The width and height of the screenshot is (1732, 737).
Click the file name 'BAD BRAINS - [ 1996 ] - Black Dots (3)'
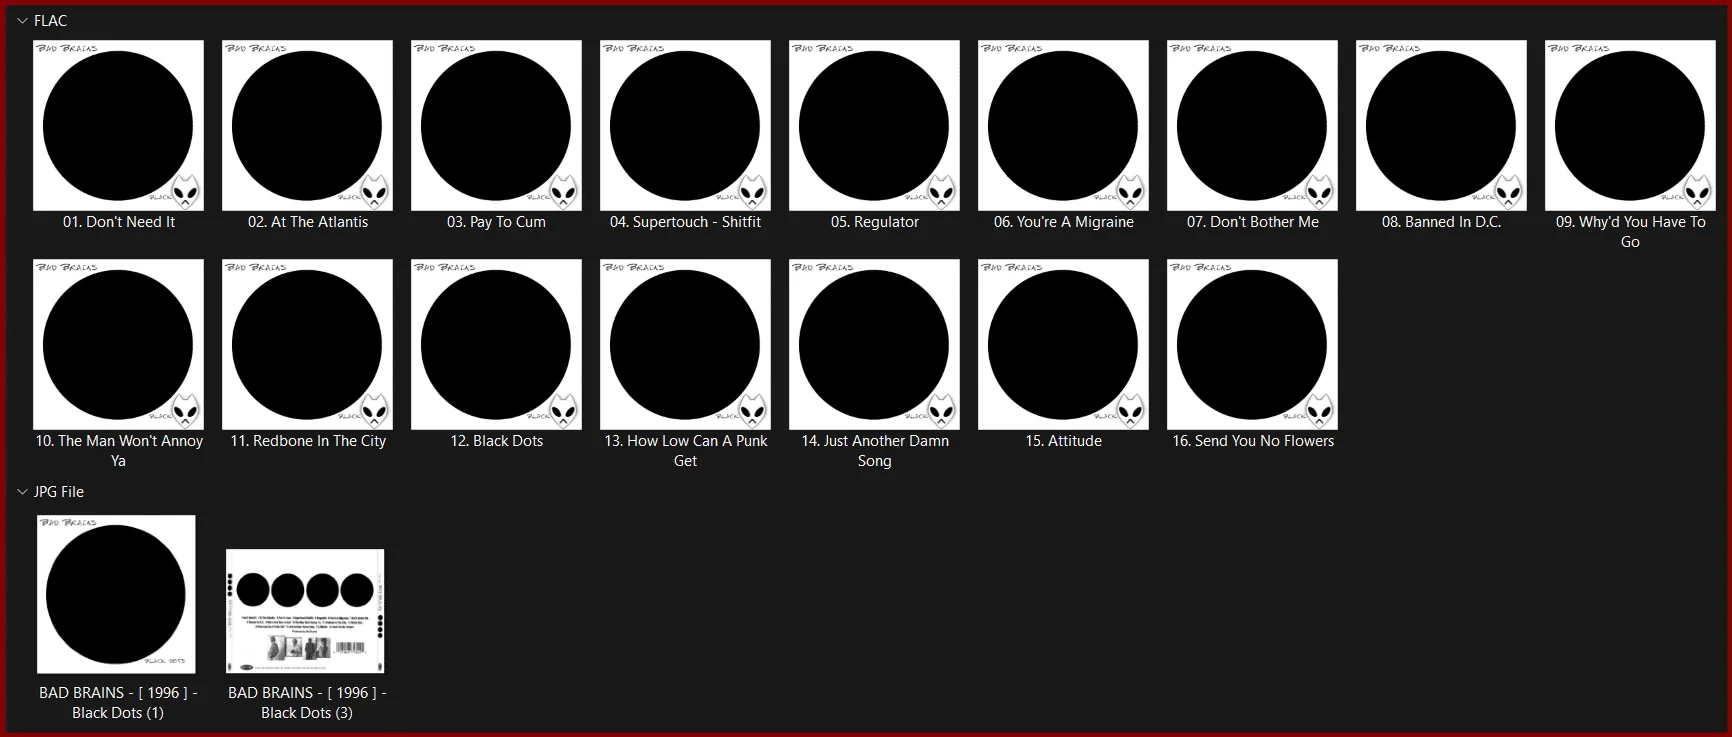point(307,702)
